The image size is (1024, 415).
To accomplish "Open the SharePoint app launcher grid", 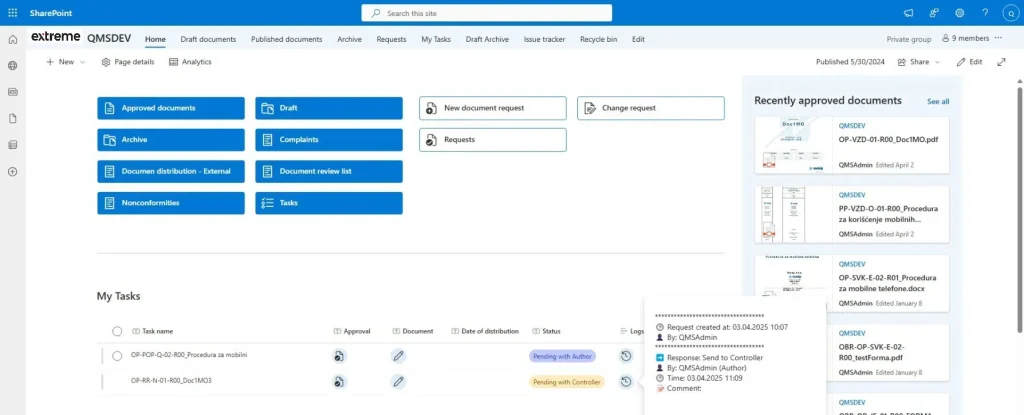I will [12, 12].
